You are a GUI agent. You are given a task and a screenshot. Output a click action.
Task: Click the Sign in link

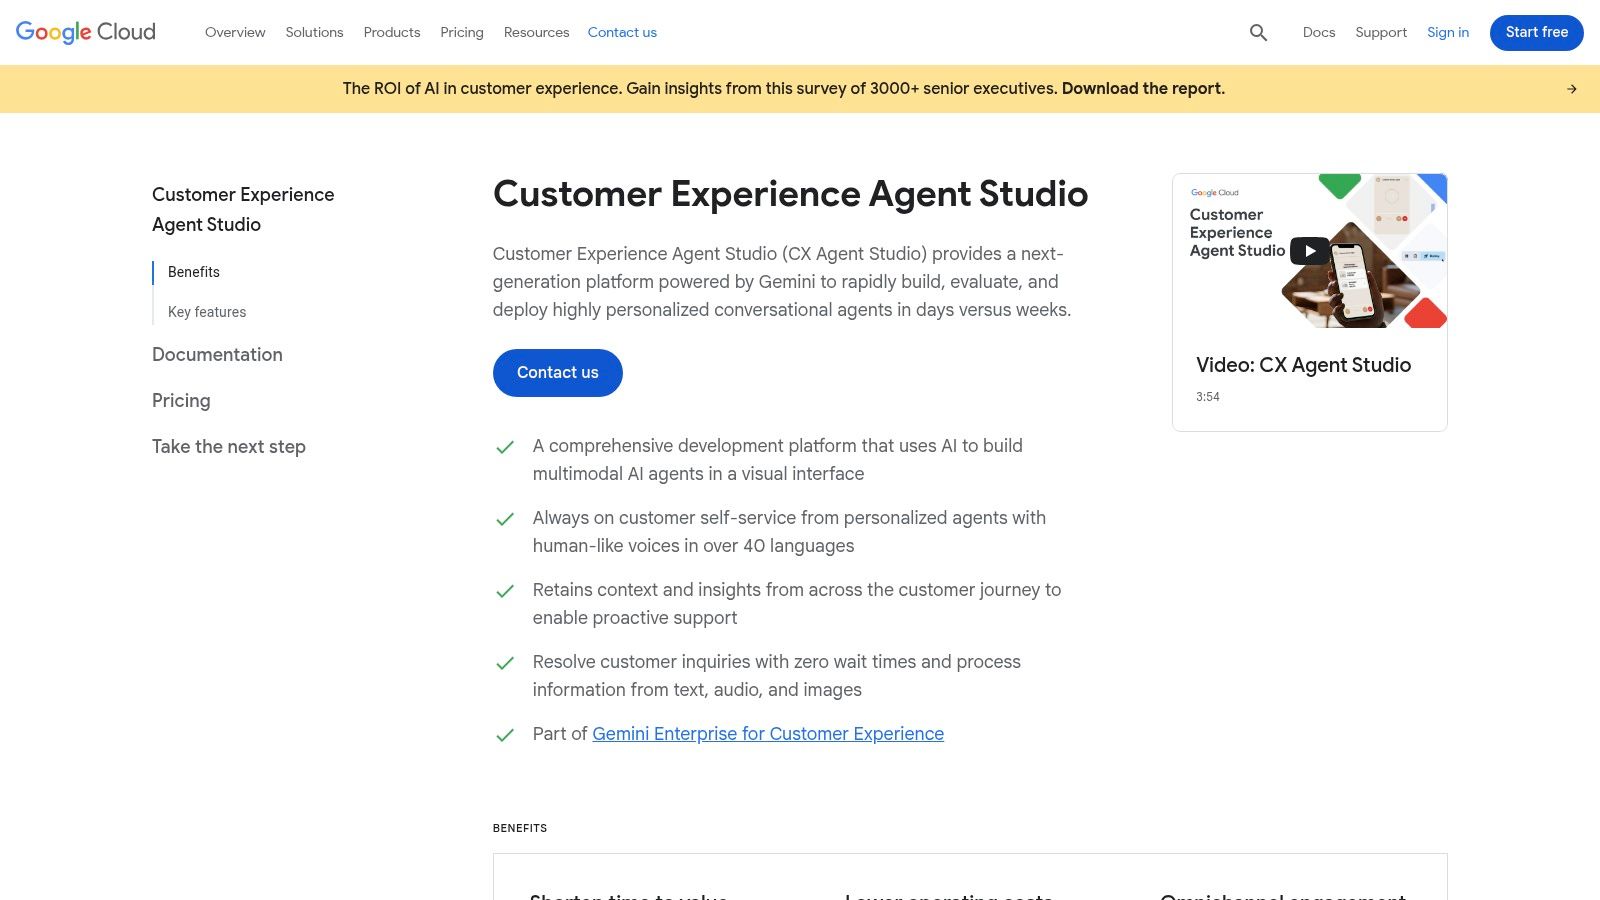coord(1447,32)
